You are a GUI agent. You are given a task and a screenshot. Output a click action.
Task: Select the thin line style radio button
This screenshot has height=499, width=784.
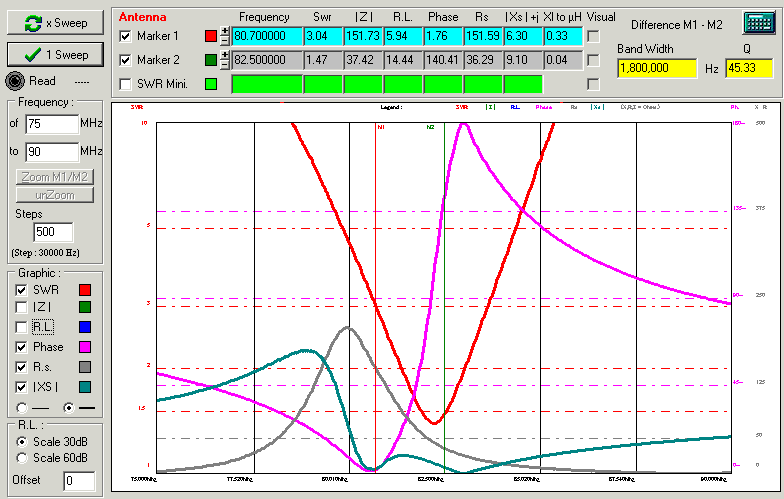pyautogui.click(x=22, y=408)
